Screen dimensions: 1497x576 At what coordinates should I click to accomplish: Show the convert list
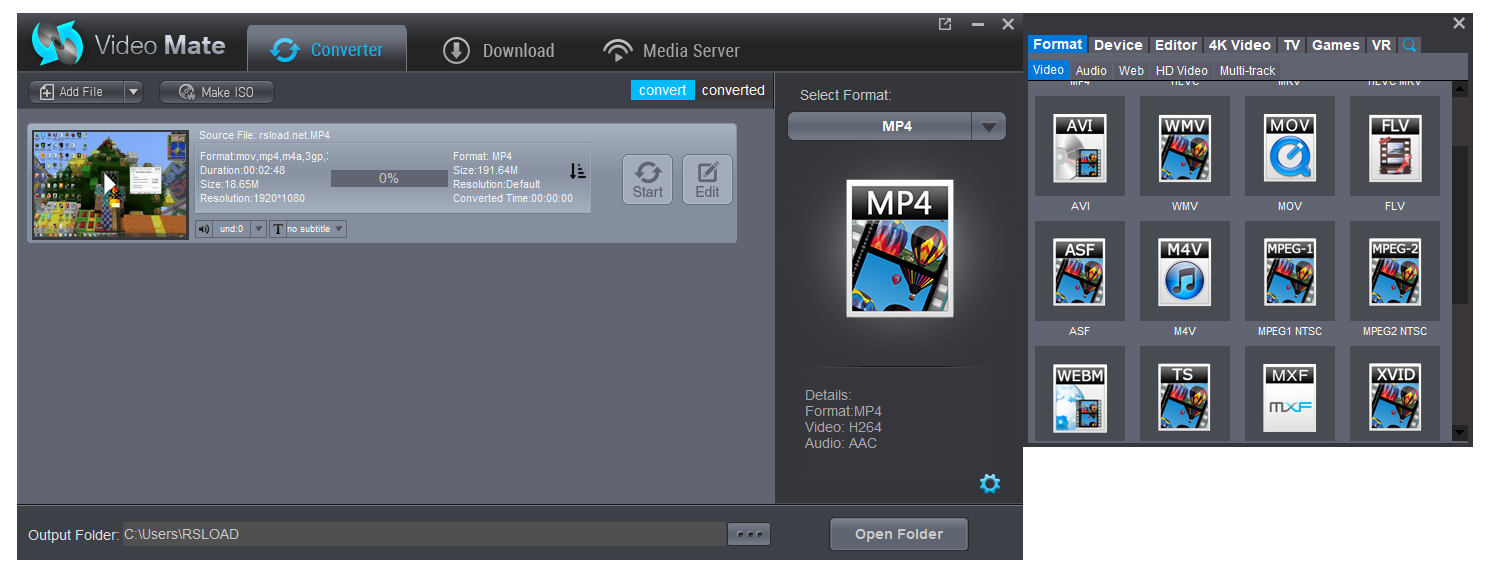662,90
